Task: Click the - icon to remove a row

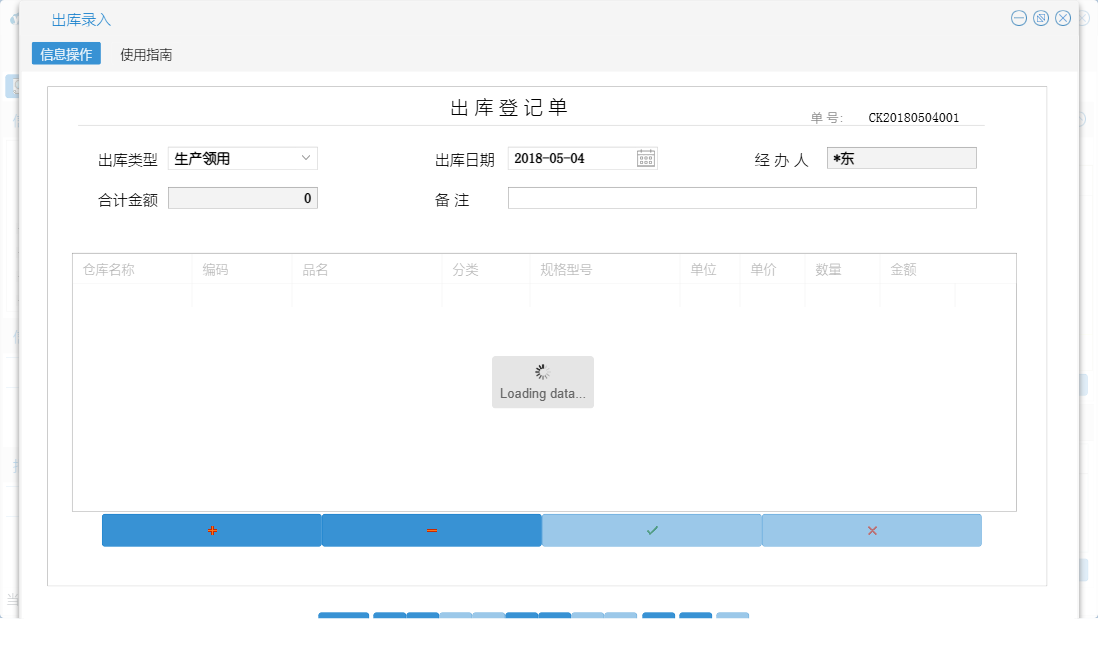Action: (x=431, y=530)
